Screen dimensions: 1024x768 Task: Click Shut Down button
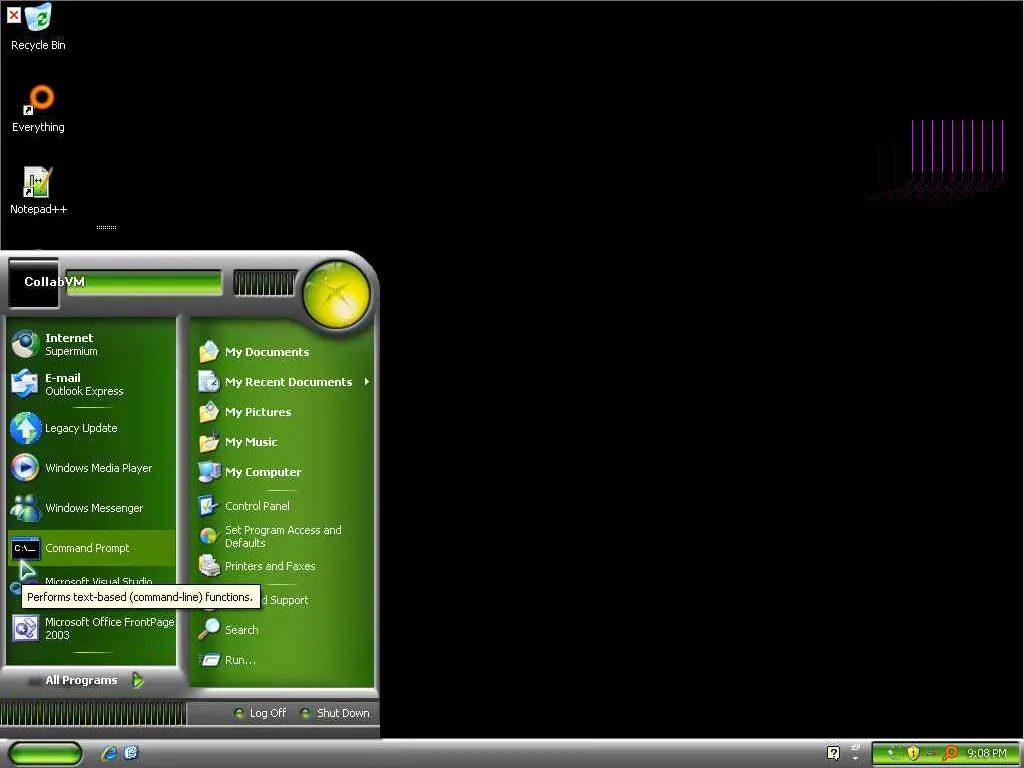click(334, 713)
